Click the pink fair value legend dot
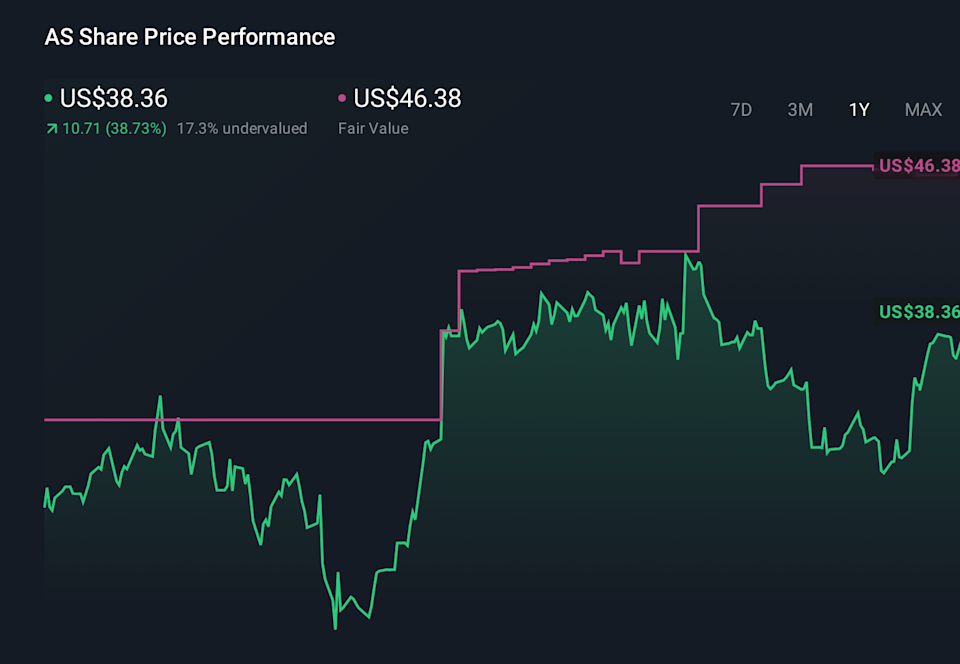The height and width of the screenshot is (664, 960). click(342, 99)
